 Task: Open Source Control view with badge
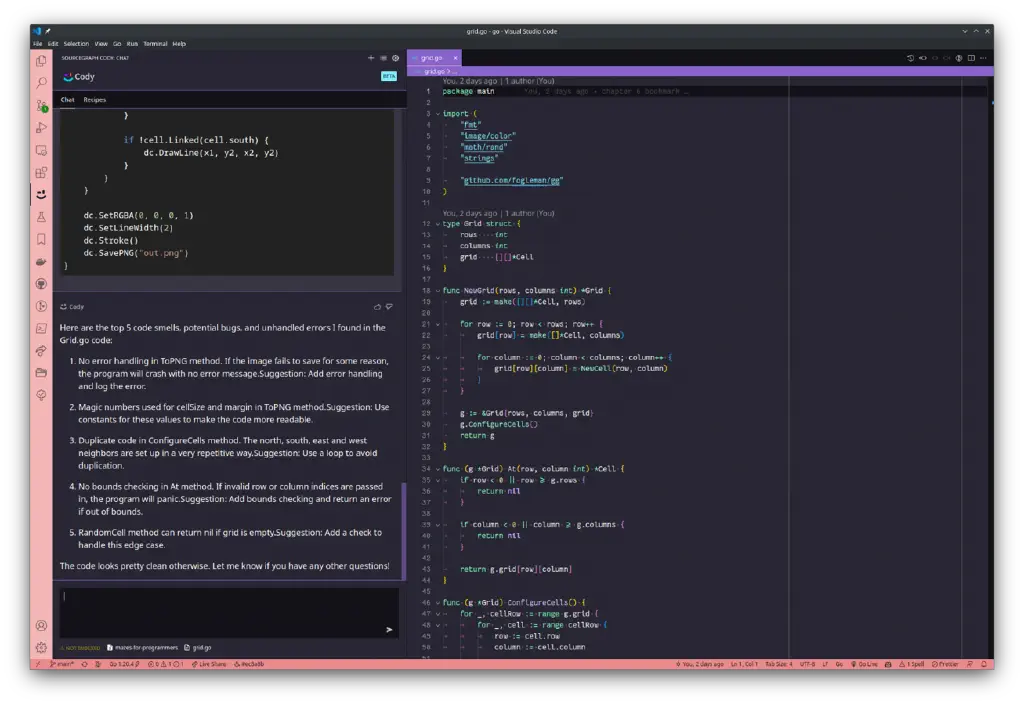pyautogui.click(x=41, y=105)
